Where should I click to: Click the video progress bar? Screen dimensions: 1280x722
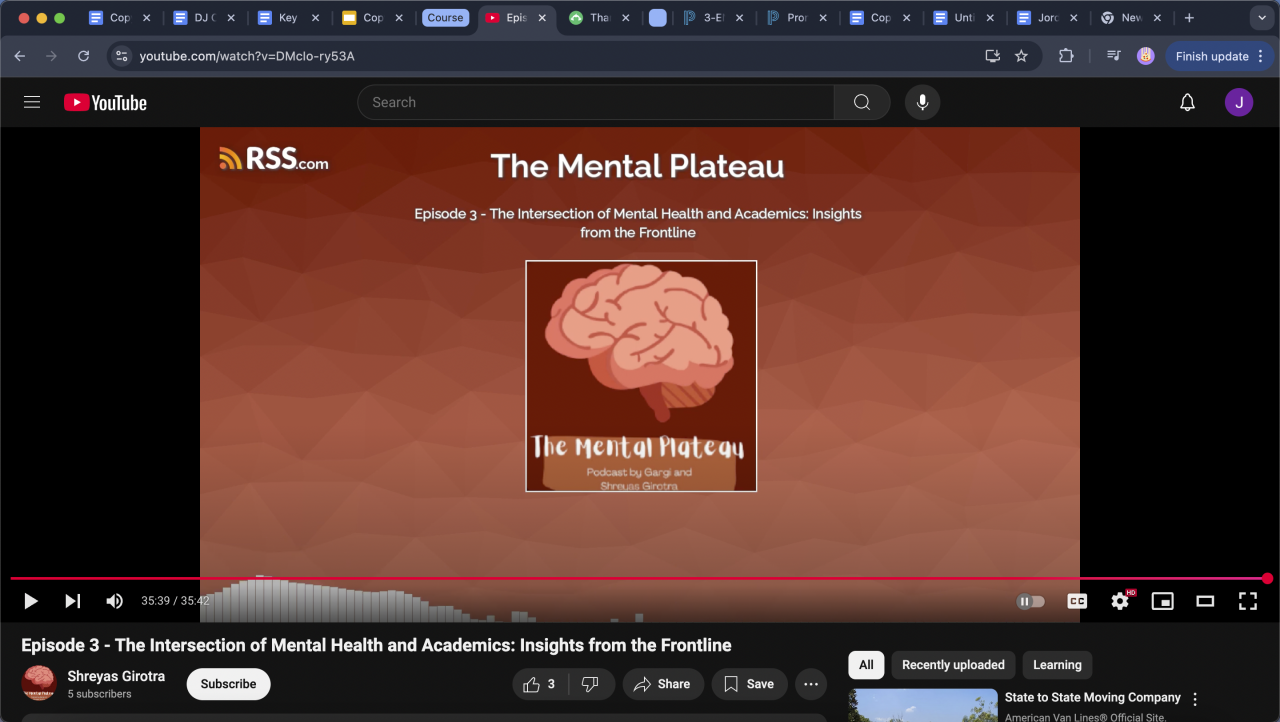tap(640, 578)
